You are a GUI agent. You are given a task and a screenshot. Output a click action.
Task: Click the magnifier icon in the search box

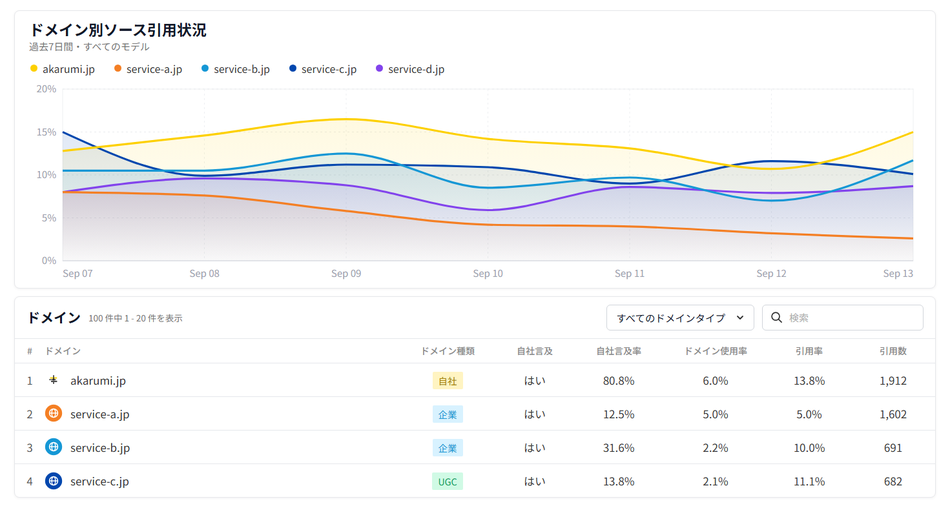(776, 318)
